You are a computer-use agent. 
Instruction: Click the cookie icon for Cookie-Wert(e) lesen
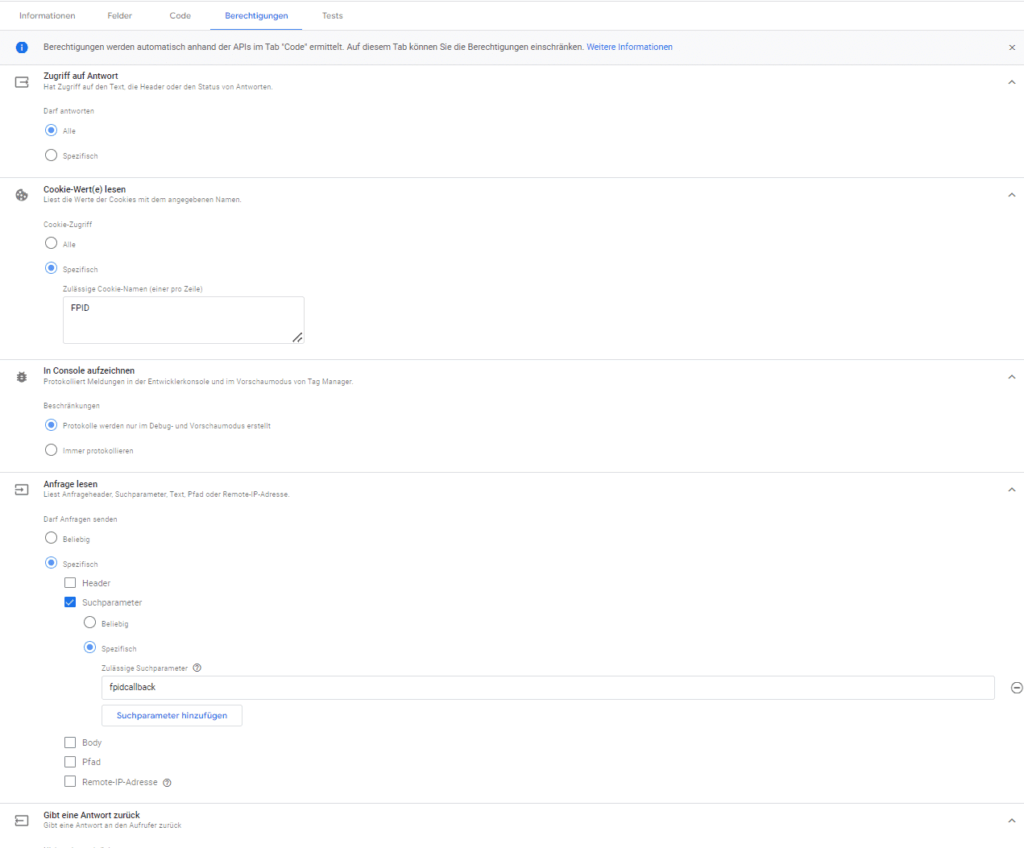point(22,195)
